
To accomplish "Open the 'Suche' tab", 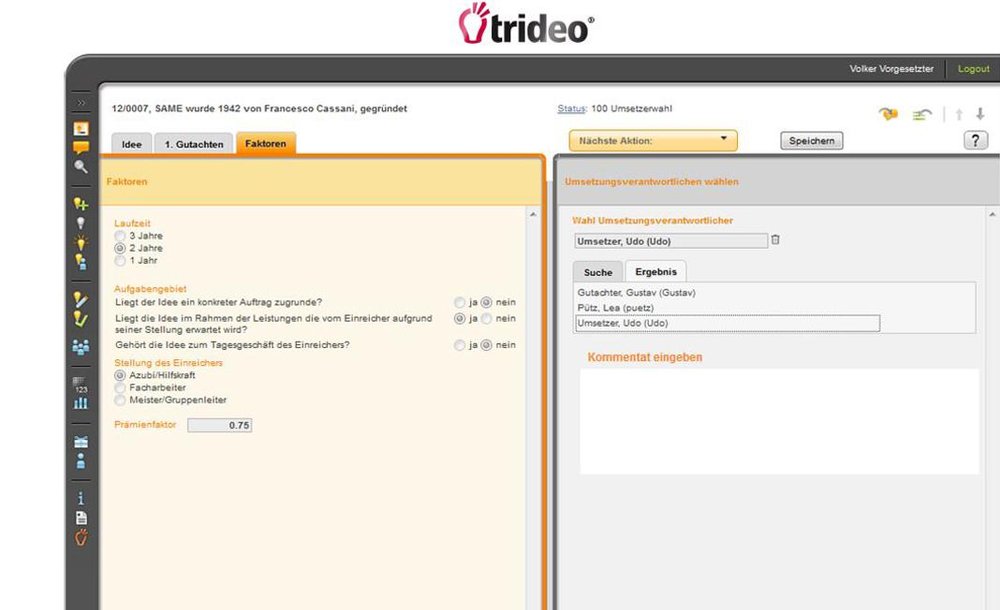I will [x=598, y=272].
